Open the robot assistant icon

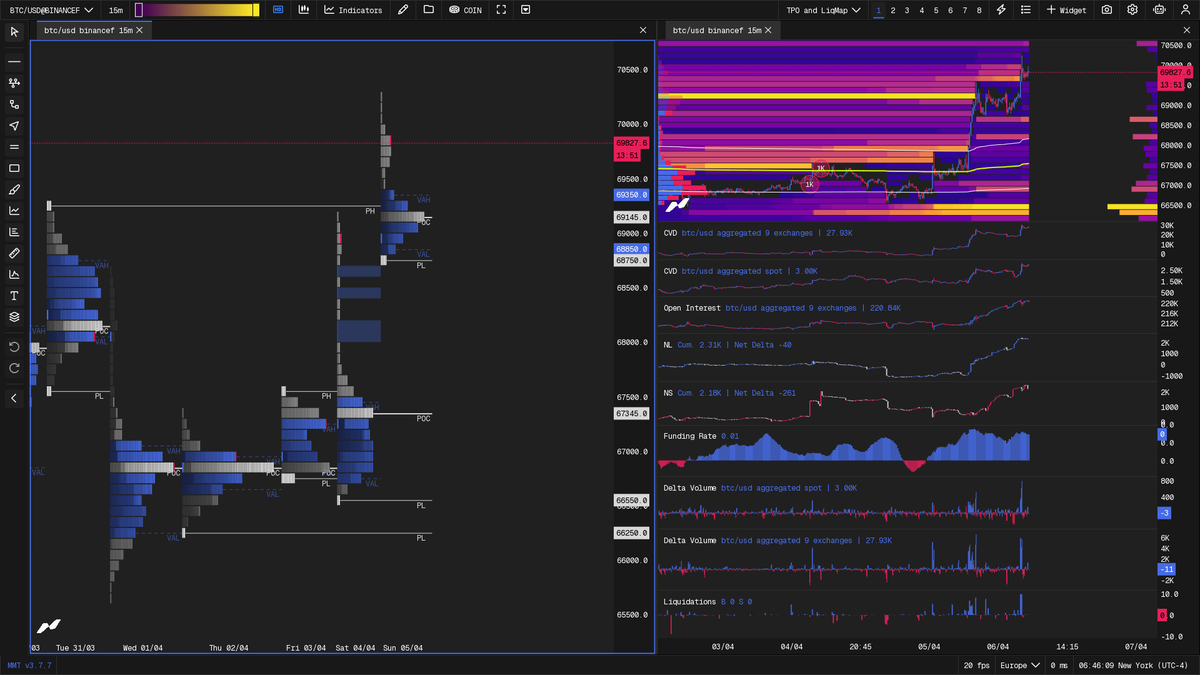[x=1158, y=10]
